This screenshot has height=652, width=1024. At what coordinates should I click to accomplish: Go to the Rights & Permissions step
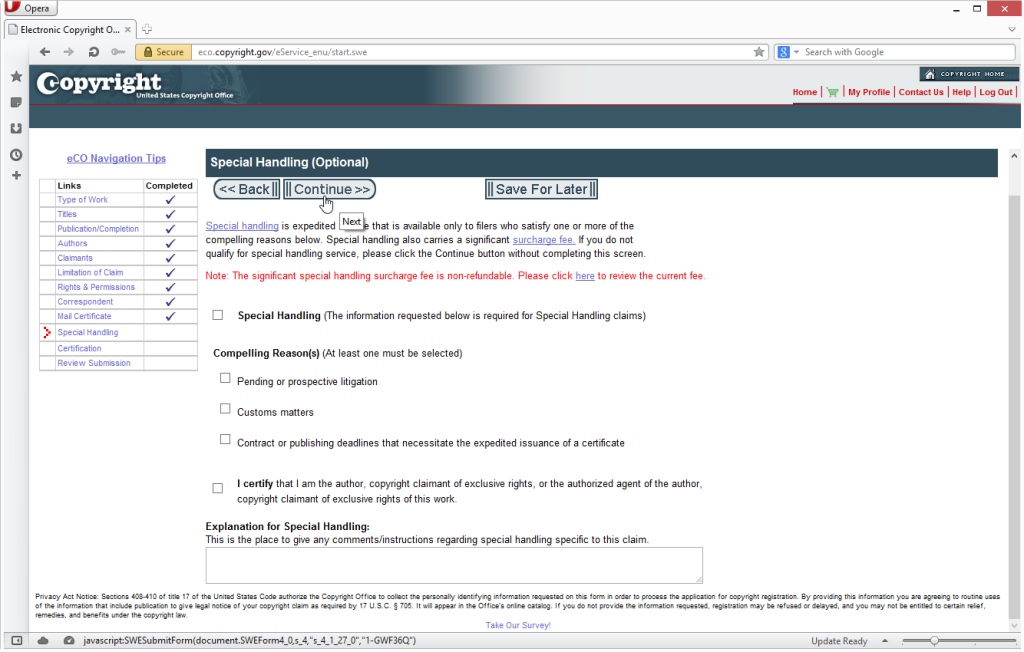pyautogui.click(x=96, y=287)
